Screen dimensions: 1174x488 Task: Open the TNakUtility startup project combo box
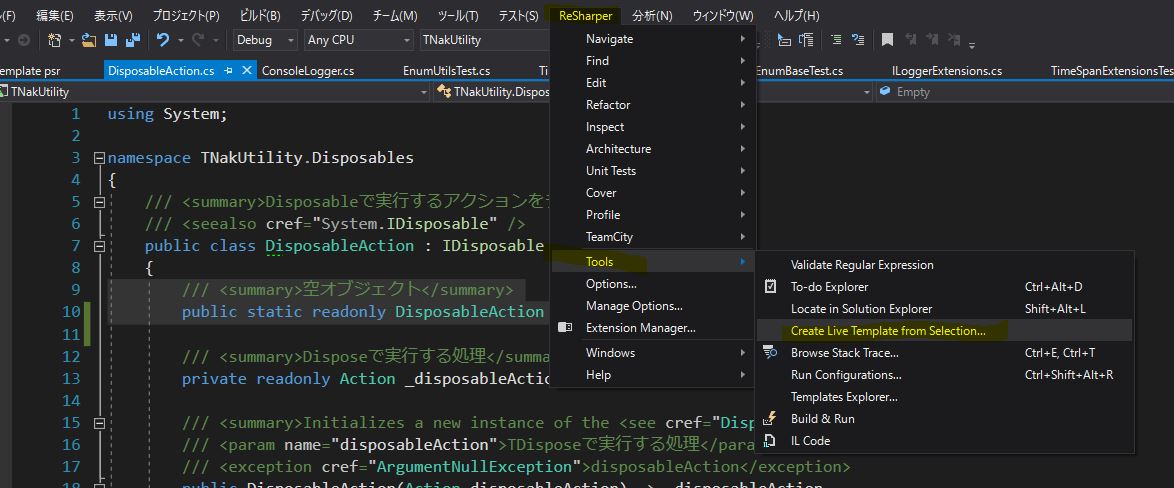click(x=483, y=40)
